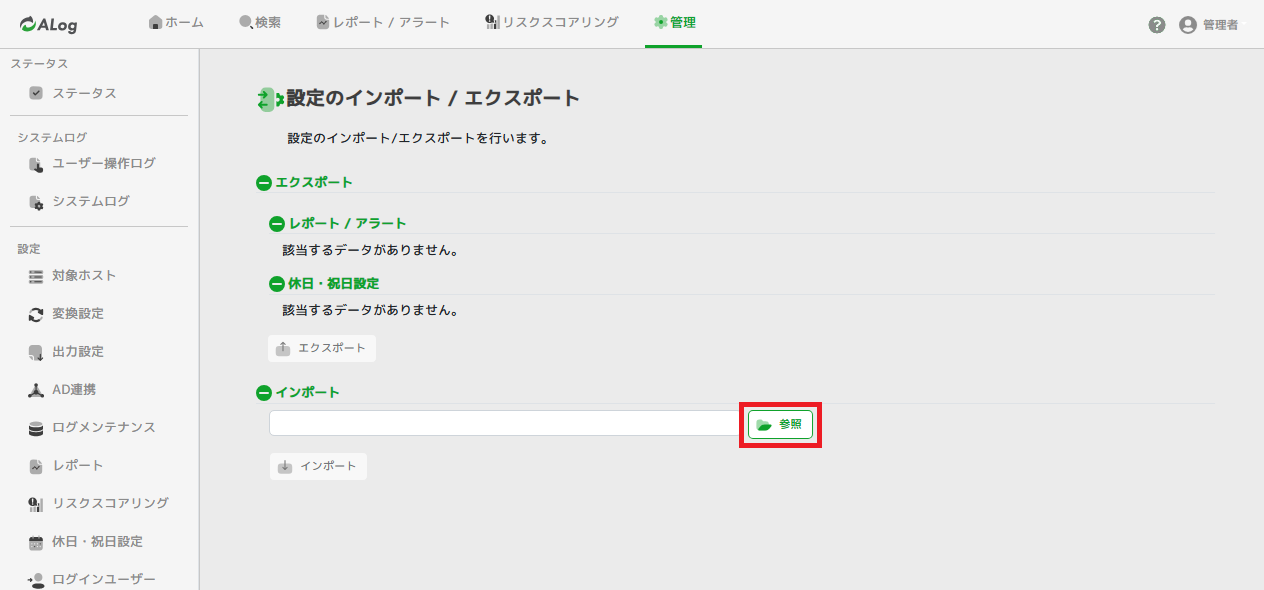This screenshot has width=1264, height=590.
Task: Click the ユーザー操作ログ document icon
Action: click(x=36, y=164)
